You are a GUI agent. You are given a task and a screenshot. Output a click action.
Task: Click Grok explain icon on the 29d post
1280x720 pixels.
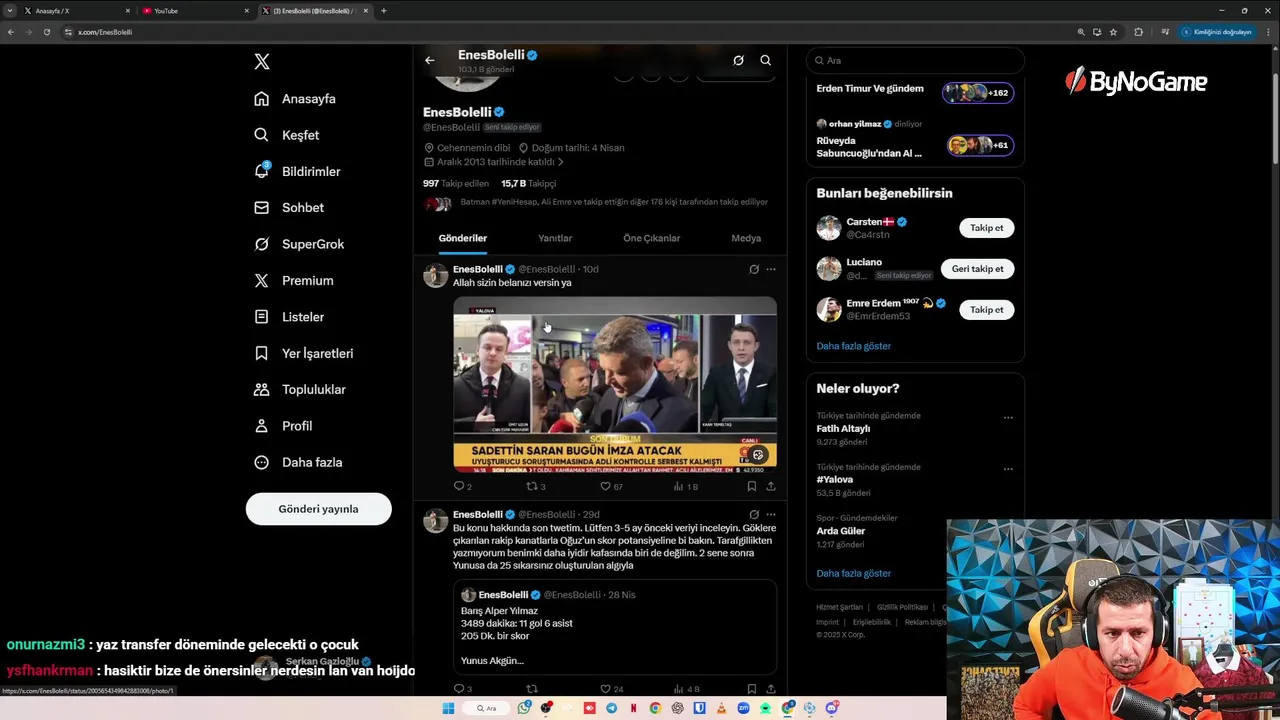point(754,515)
